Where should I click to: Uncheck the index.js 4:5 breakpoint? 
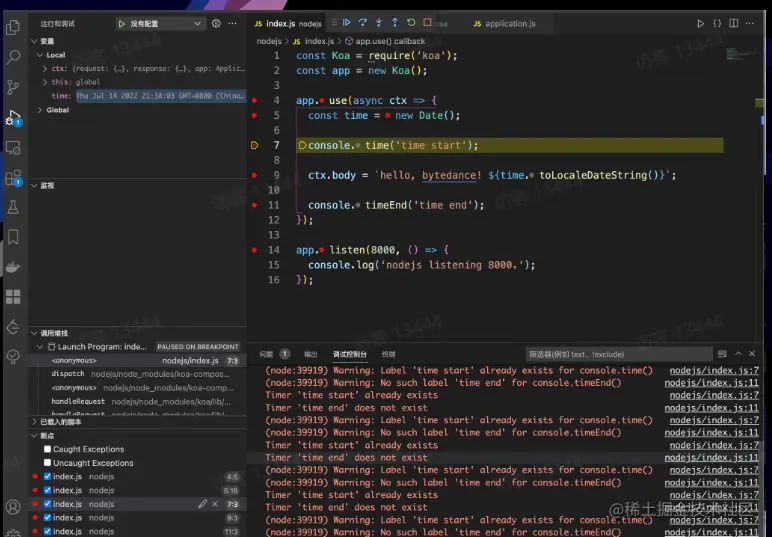click(x=47, y=477)
